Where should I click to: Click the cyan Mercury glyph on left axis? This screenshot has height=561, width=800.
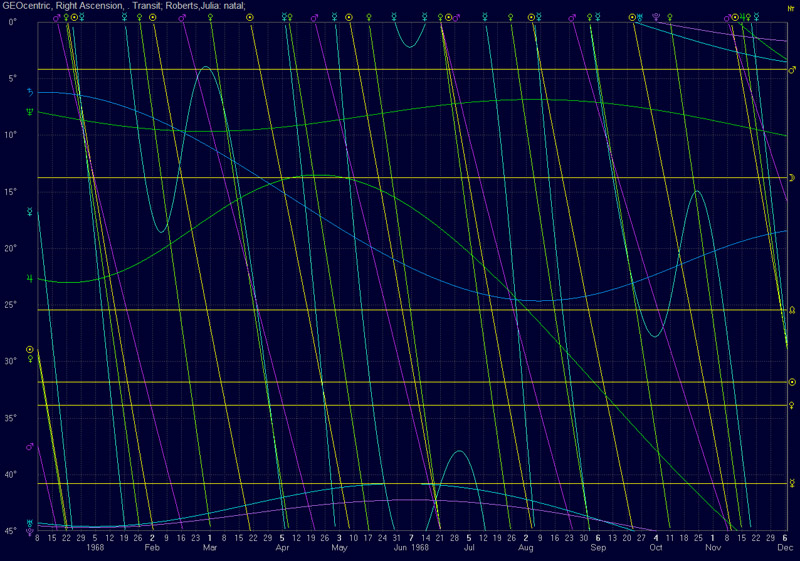(x=30, y=211)
